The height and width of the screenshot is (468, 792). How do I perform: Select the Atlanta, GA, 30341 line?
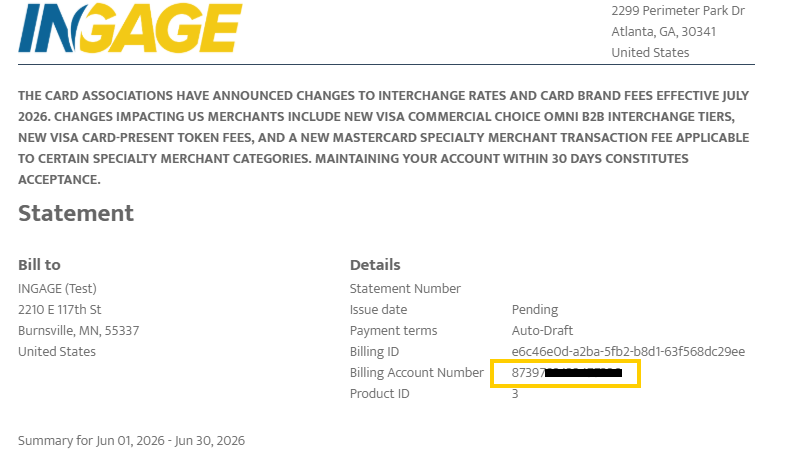click(663, 32)
